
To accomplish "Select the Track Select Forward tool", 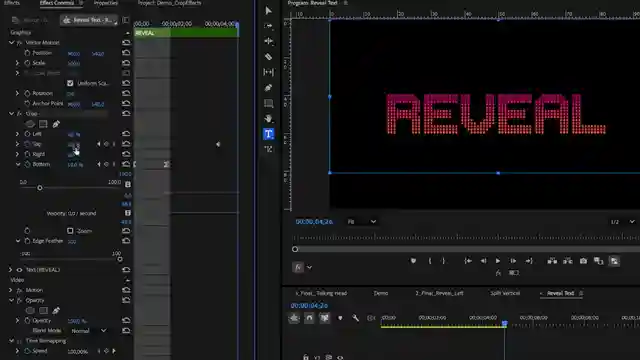I will point(268,26).
